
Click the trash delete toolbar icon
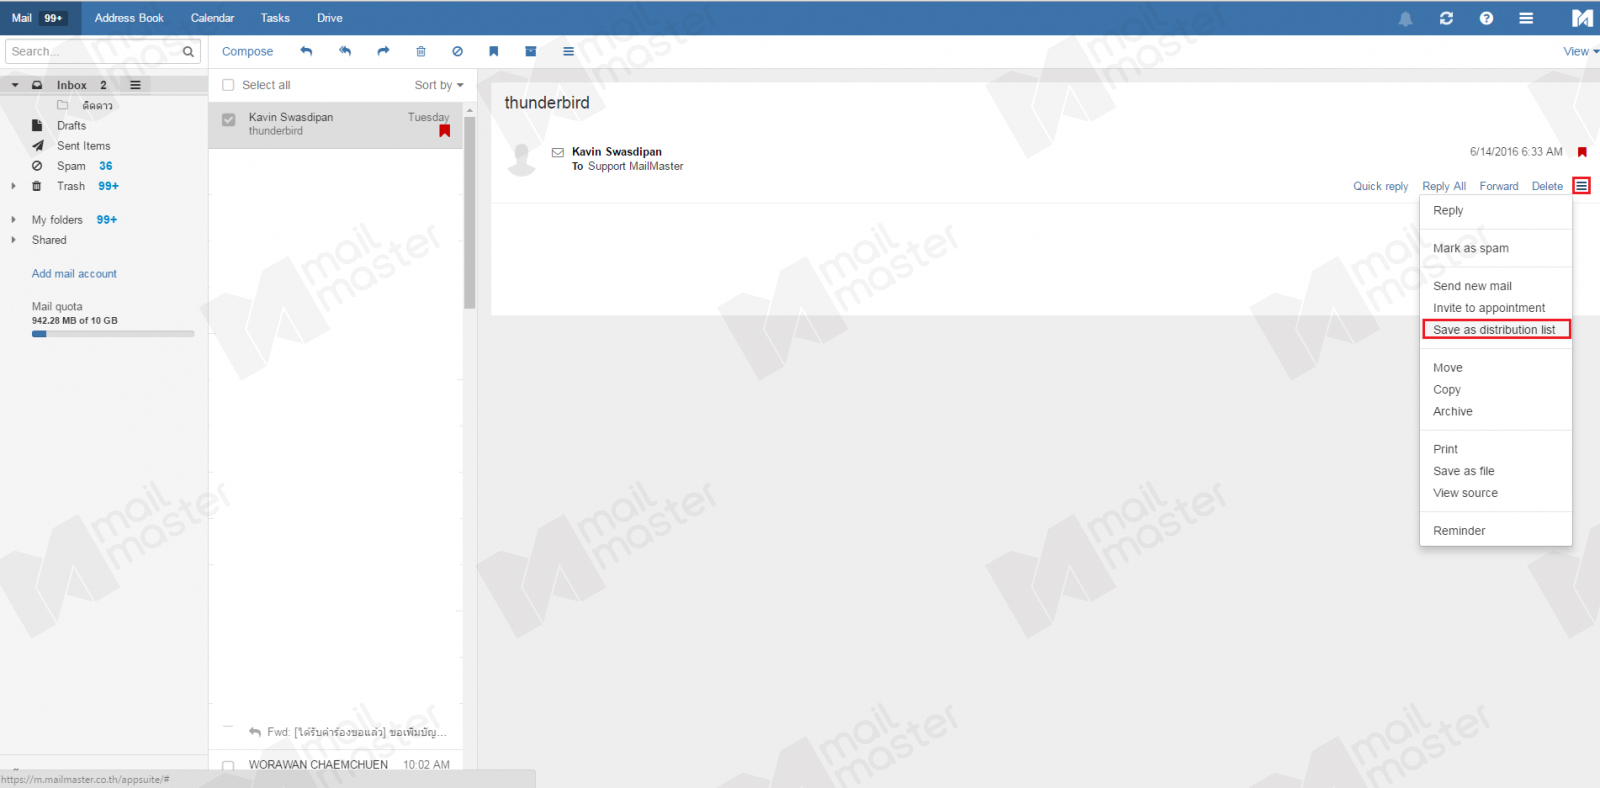[421, 51]
